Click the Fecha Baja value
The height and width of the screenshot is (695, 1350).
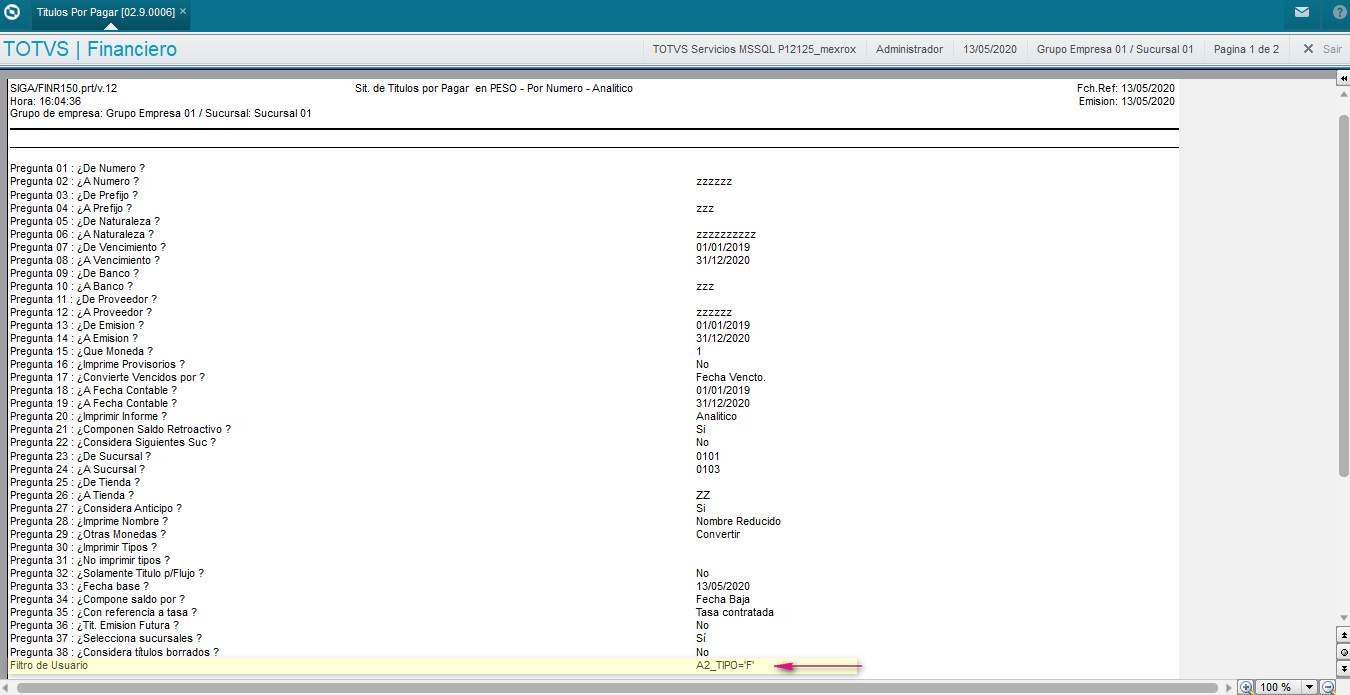click(723, 599)
